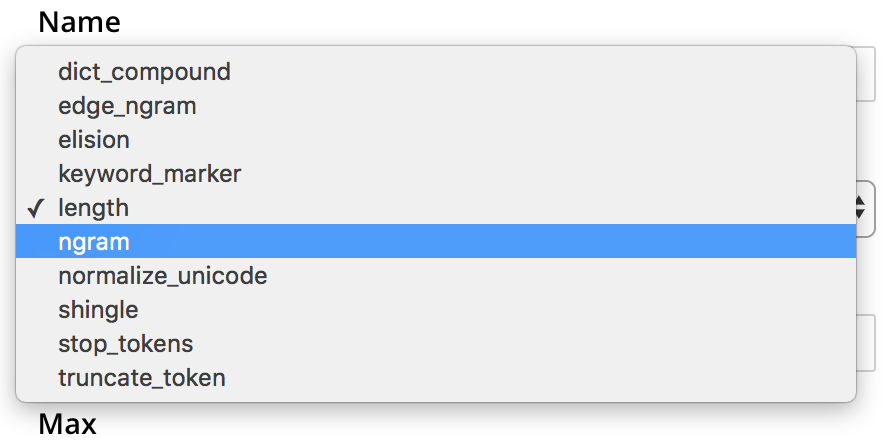Pick the elision filter option
Image resolution: width=896 pixels, height=444 pixels.
[94, 140]
